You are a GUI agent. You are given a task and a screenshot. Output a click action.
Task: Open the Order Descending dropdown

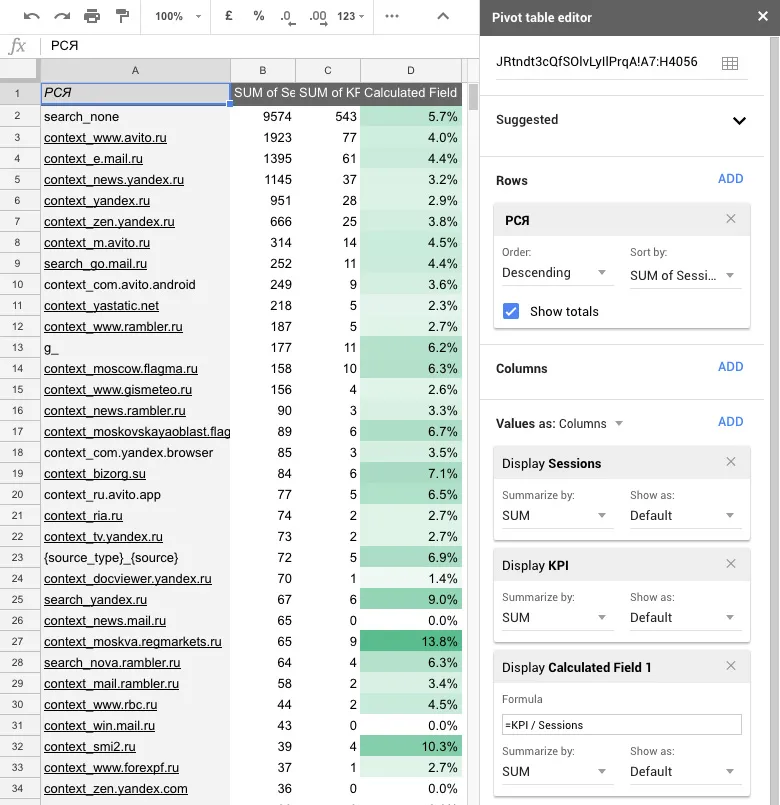(x=557, y=273)
